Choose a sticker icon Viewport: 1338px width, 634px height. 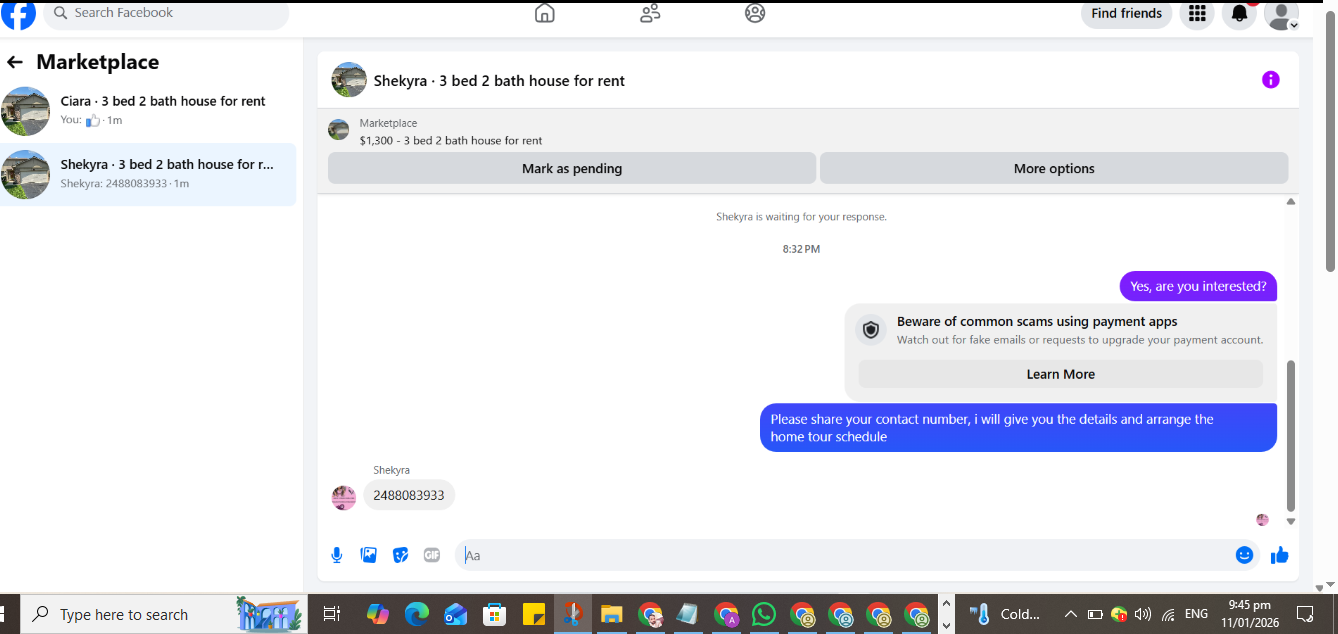(x=401, y=555)
